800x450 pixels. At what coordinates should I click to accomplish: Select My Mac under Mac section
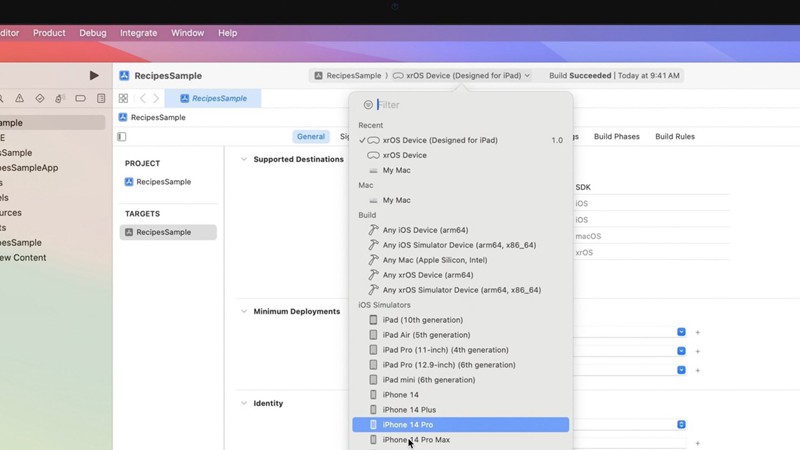[461, 200]
